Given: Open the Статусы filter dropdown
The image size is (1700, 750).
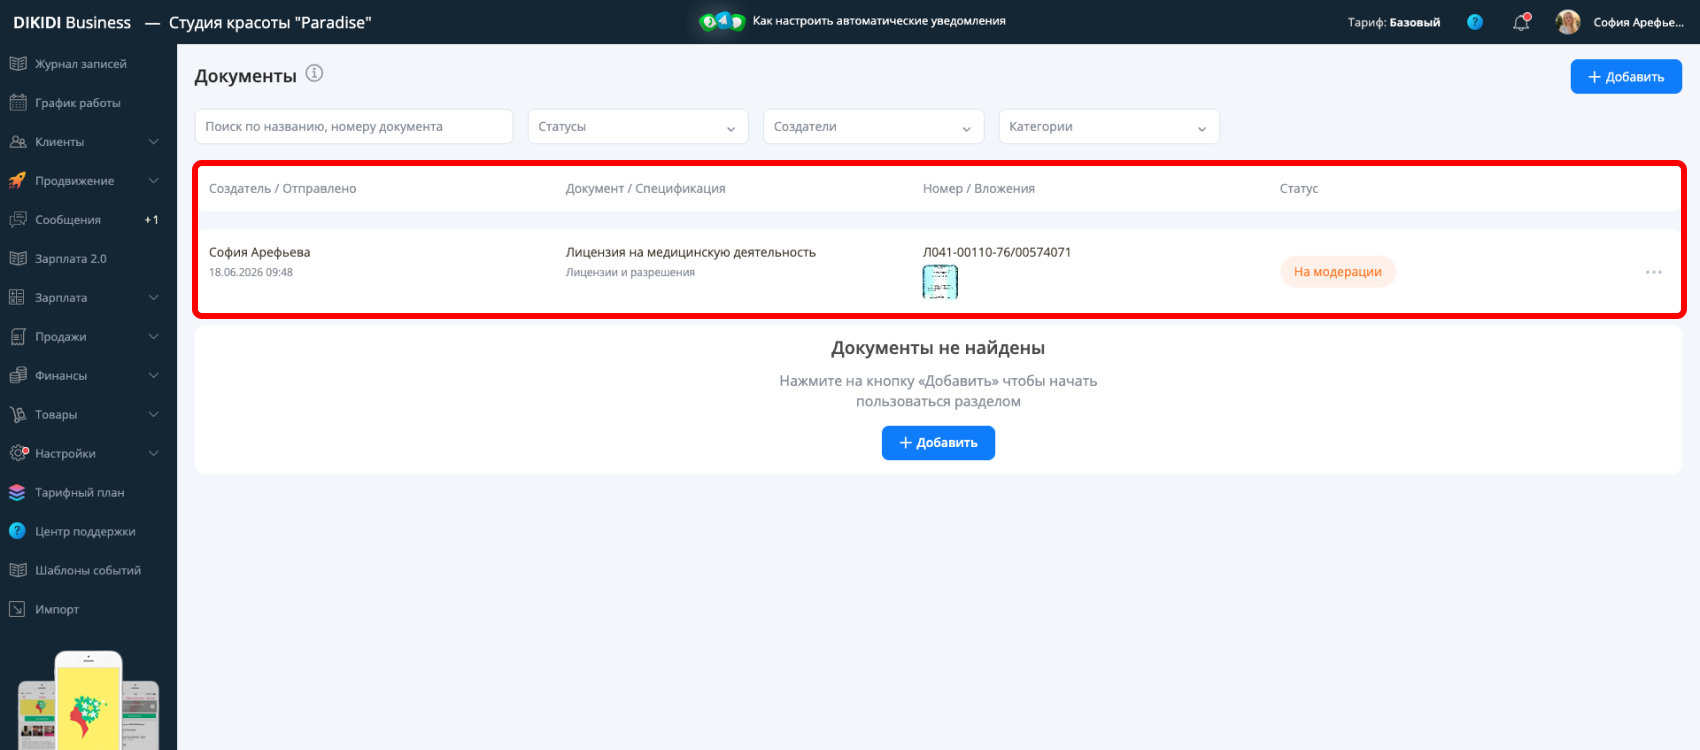Looking at the screenshot, I should coord(638,127).
